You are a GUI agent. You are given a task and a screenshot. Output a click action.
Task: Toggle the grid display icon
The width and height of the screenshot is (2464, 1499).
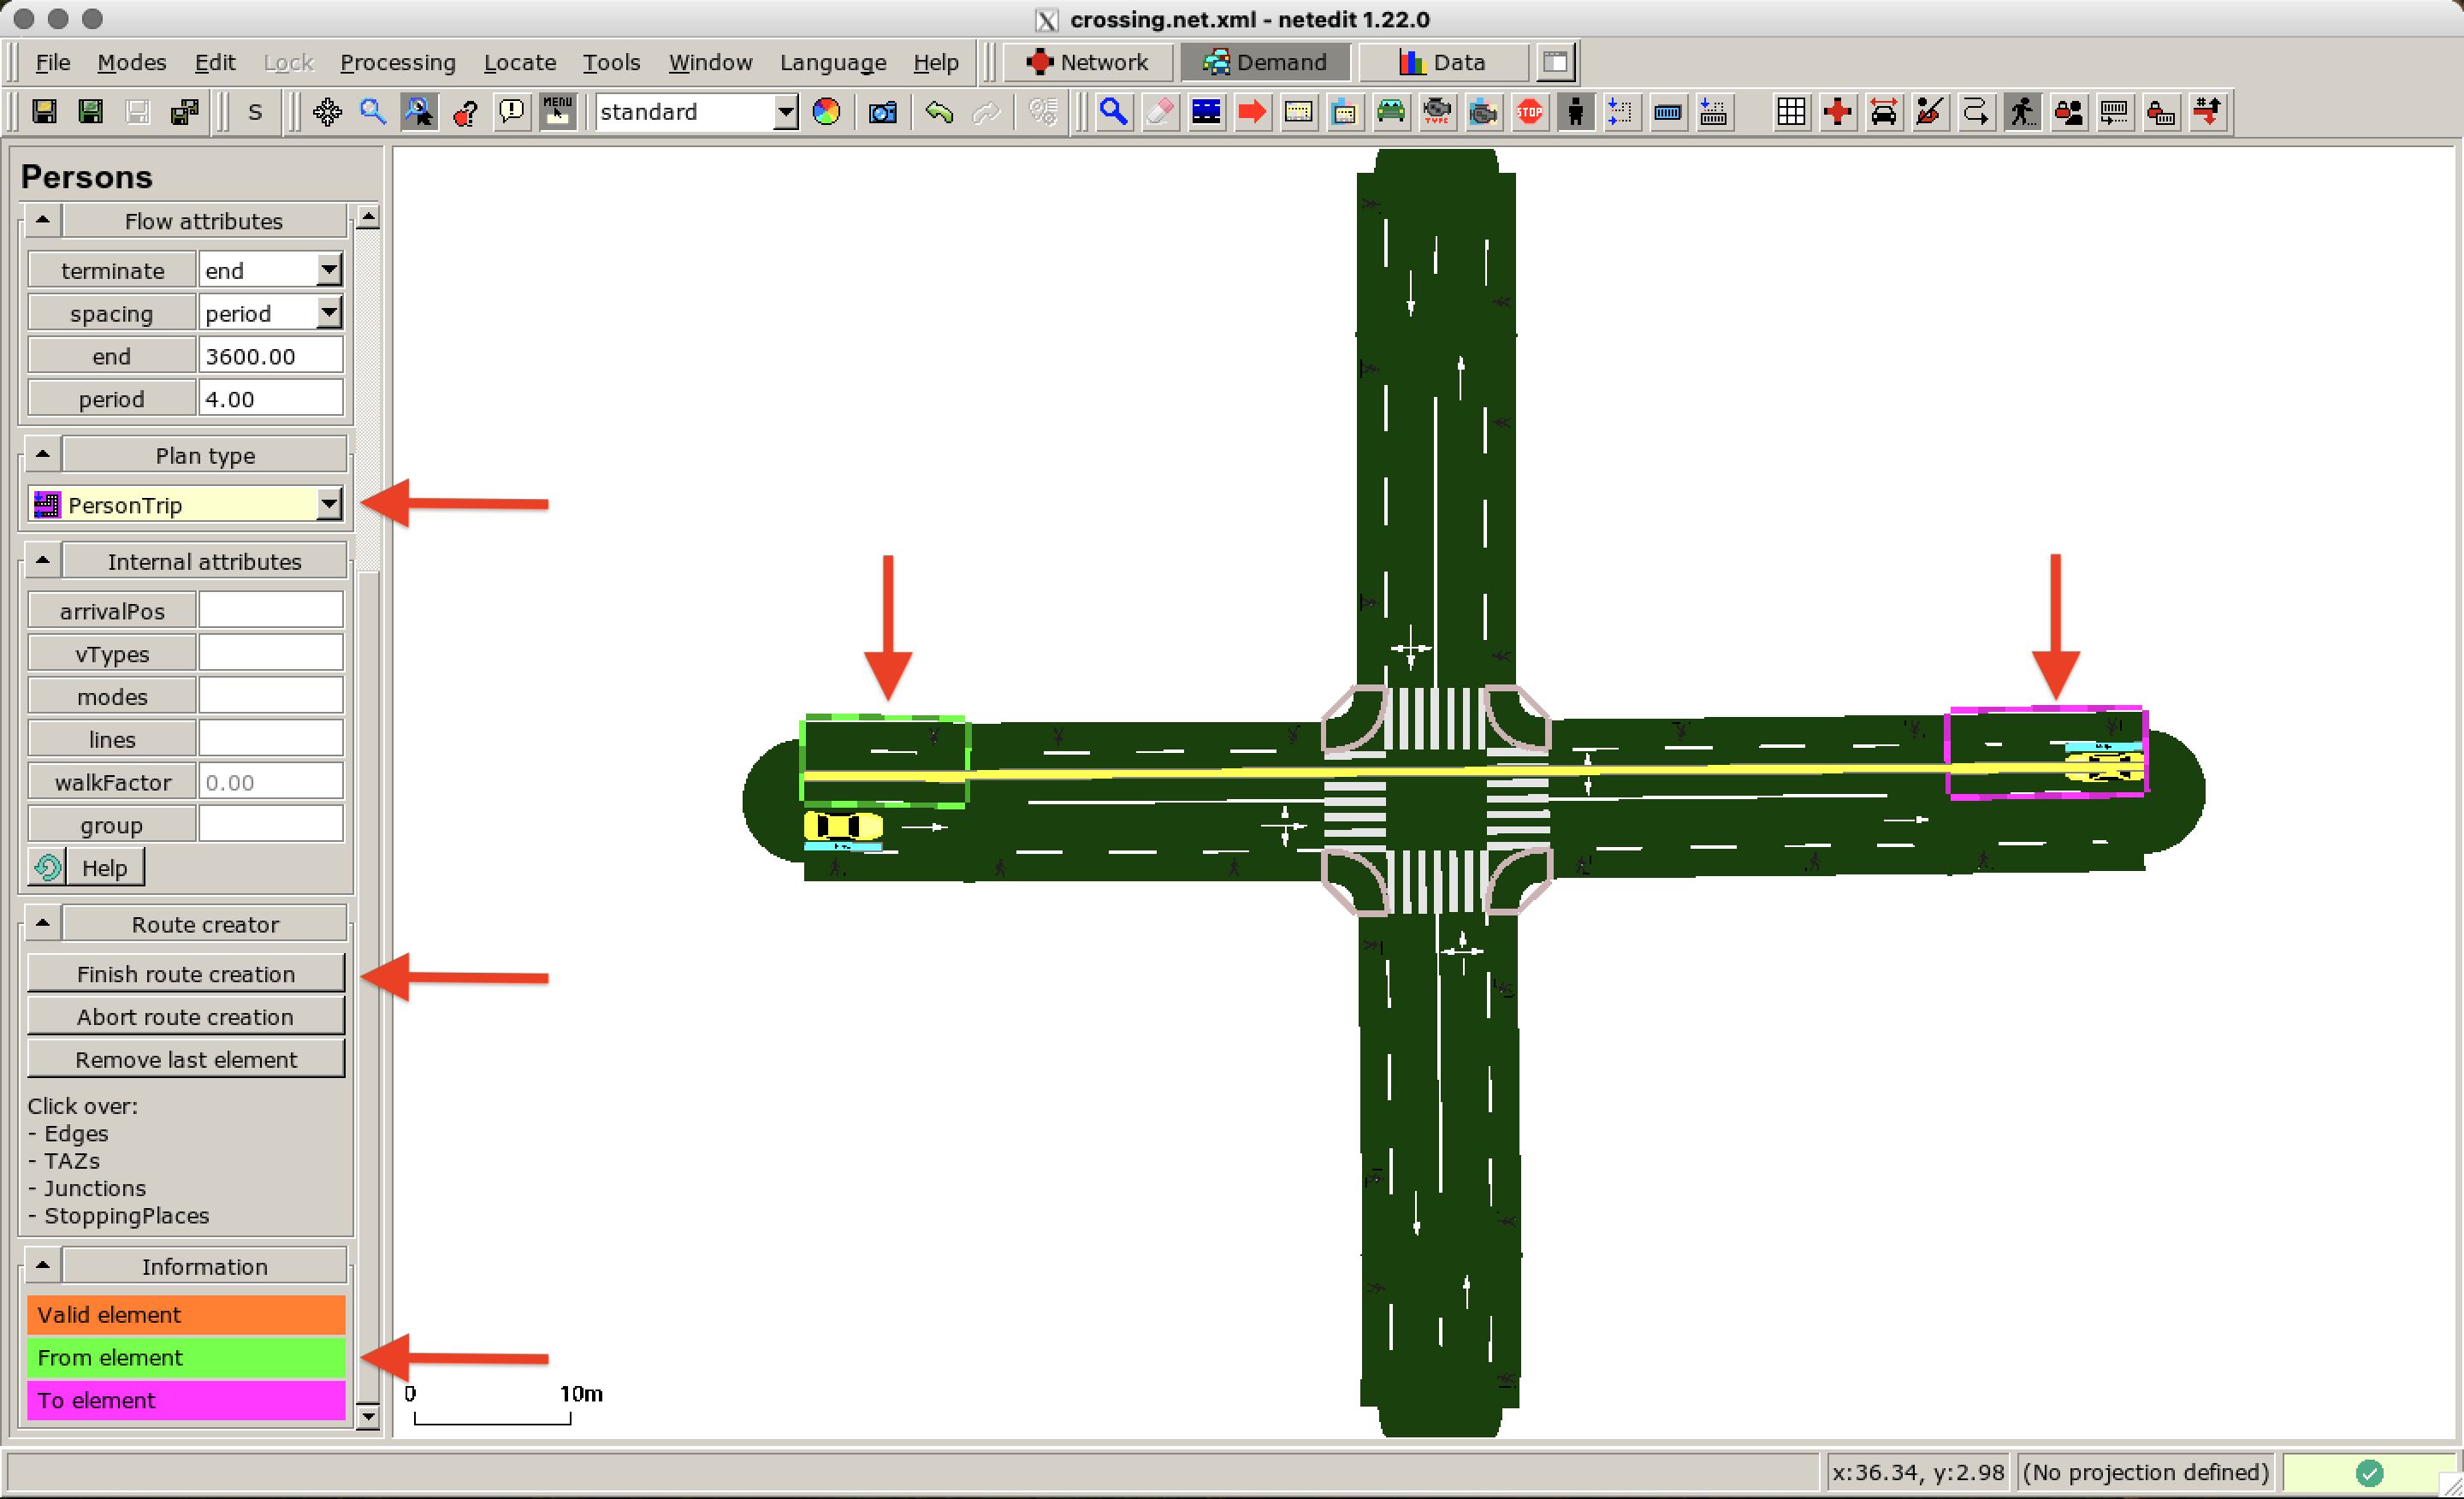click(x=1791, y=112)
